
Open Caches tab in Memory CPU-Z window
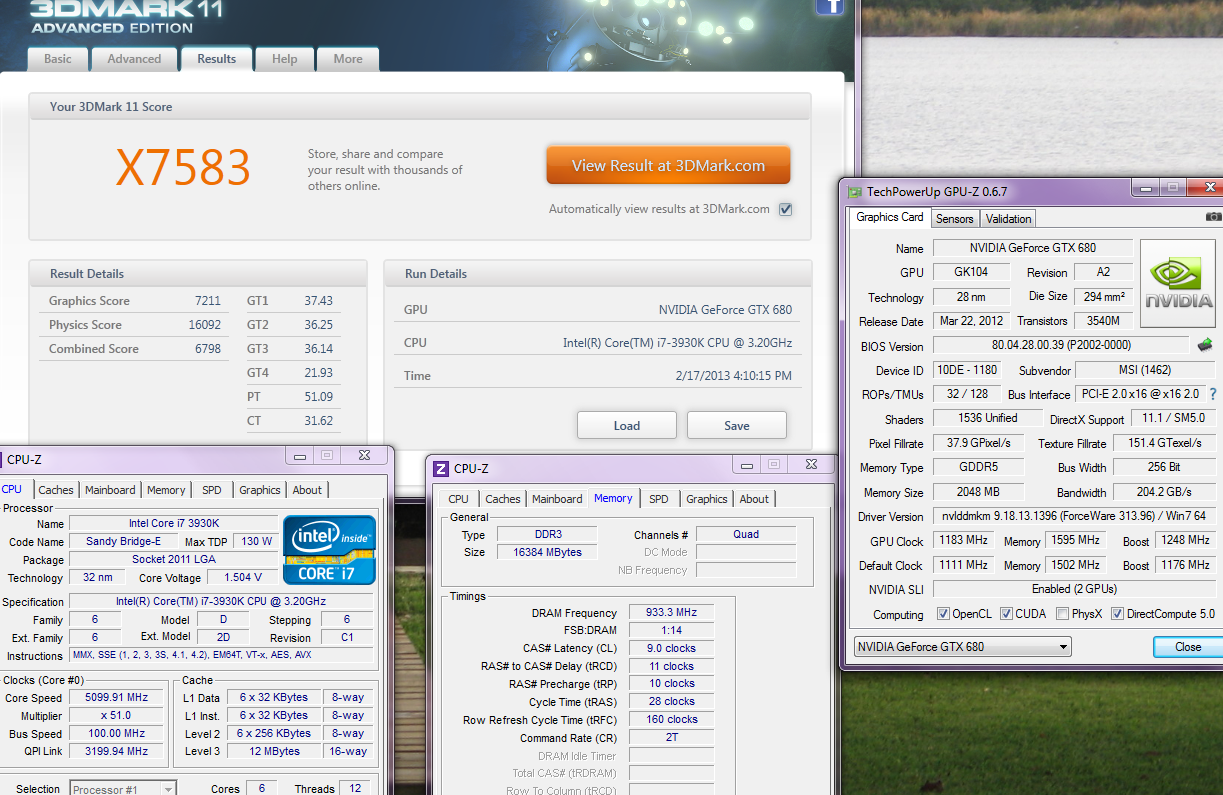click(503, 499)
